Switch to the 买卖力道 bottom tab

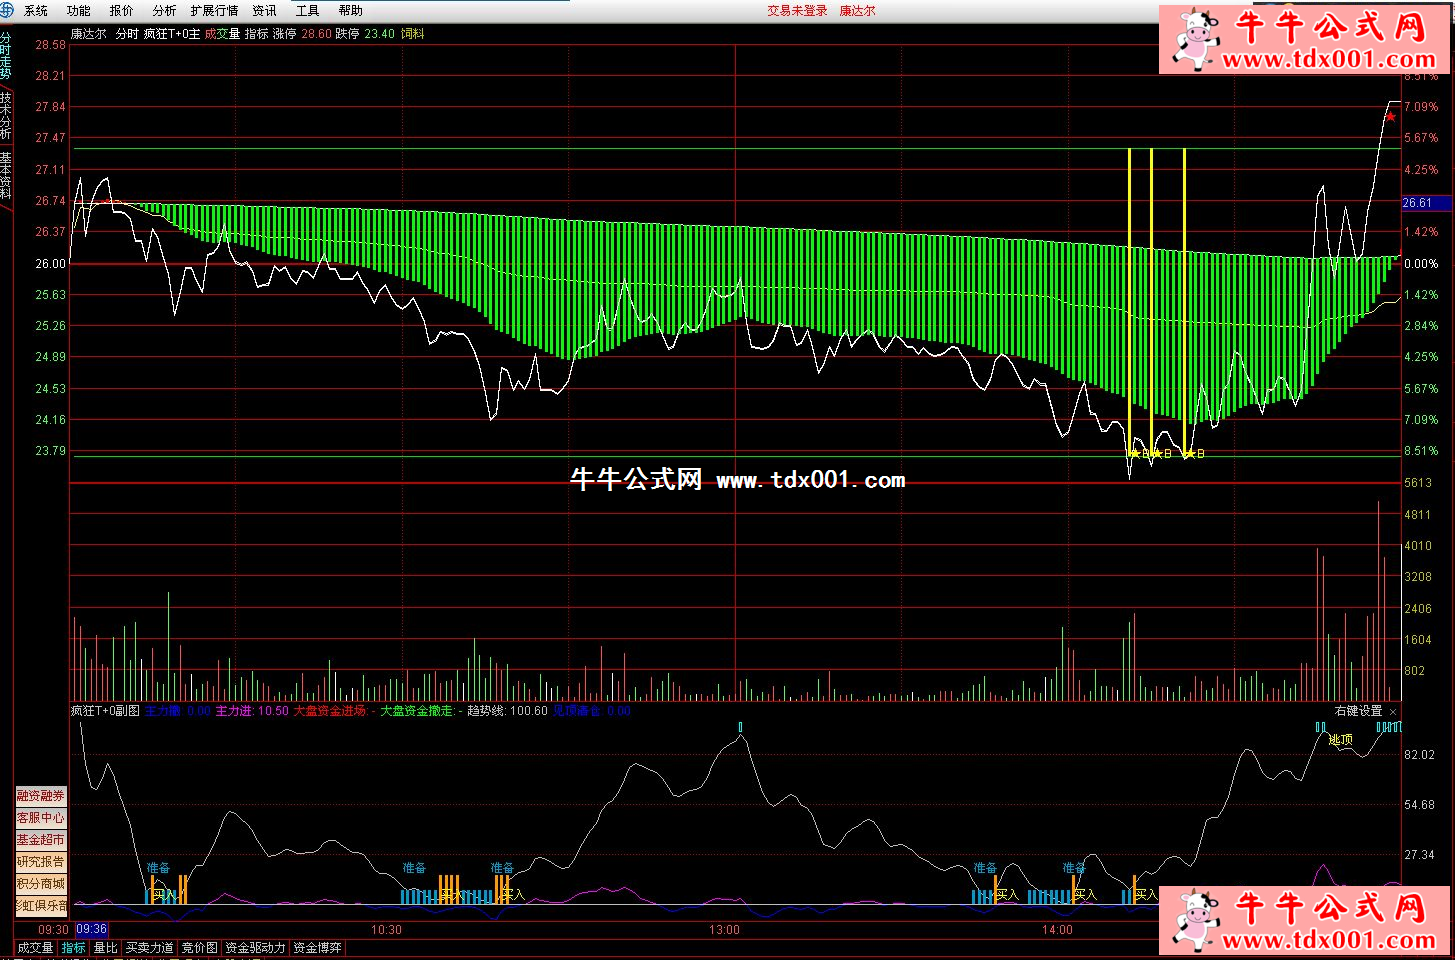coord(149,947)
